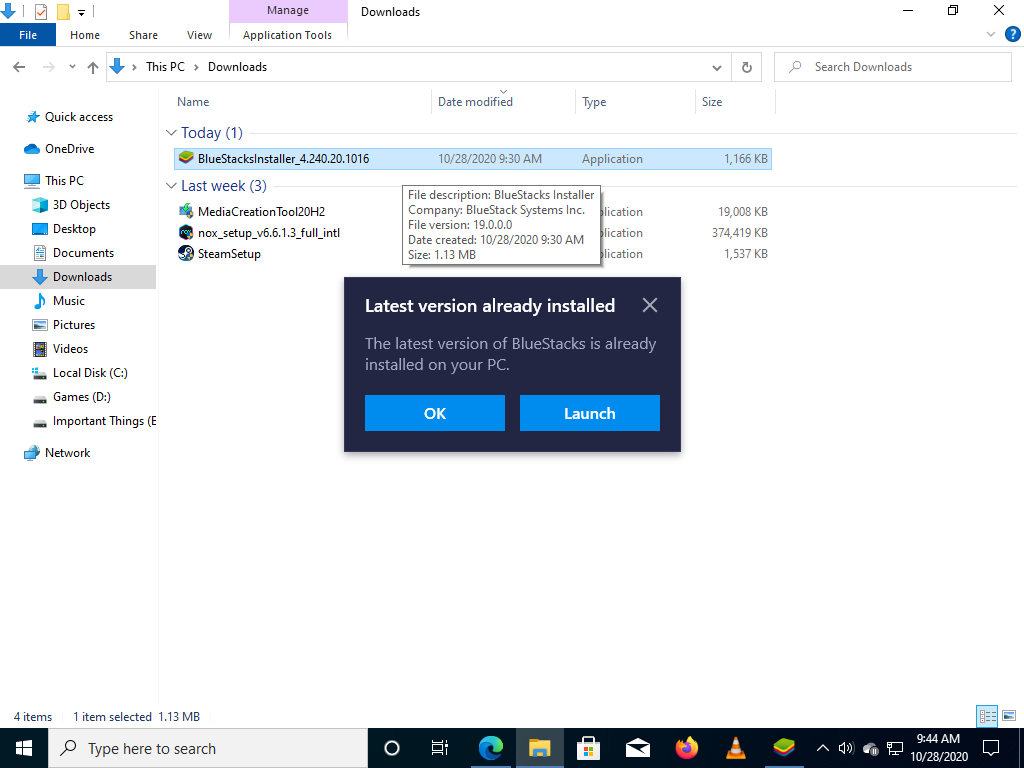This screenshot has width=1024, height=768.
Task: Click the volume speaker tray icon
Action: coord(846,748)
